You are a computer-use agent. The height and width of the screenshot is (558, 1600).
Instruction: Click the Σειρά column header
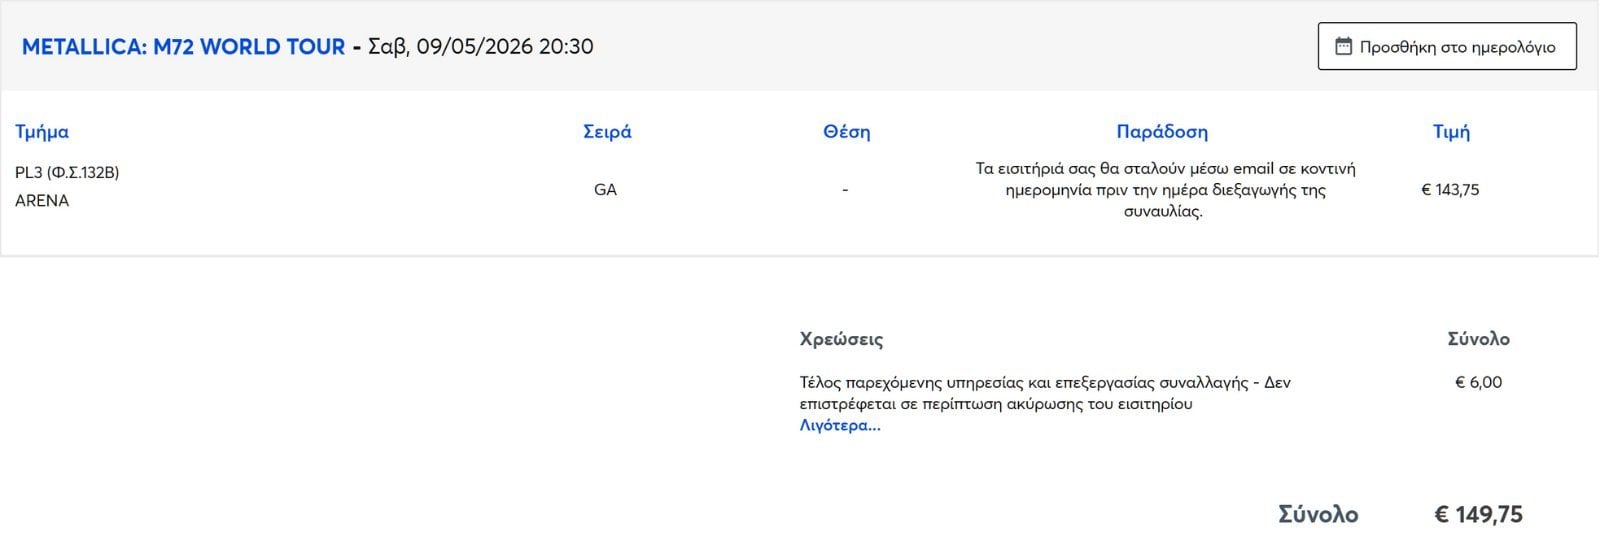[607, 131]
